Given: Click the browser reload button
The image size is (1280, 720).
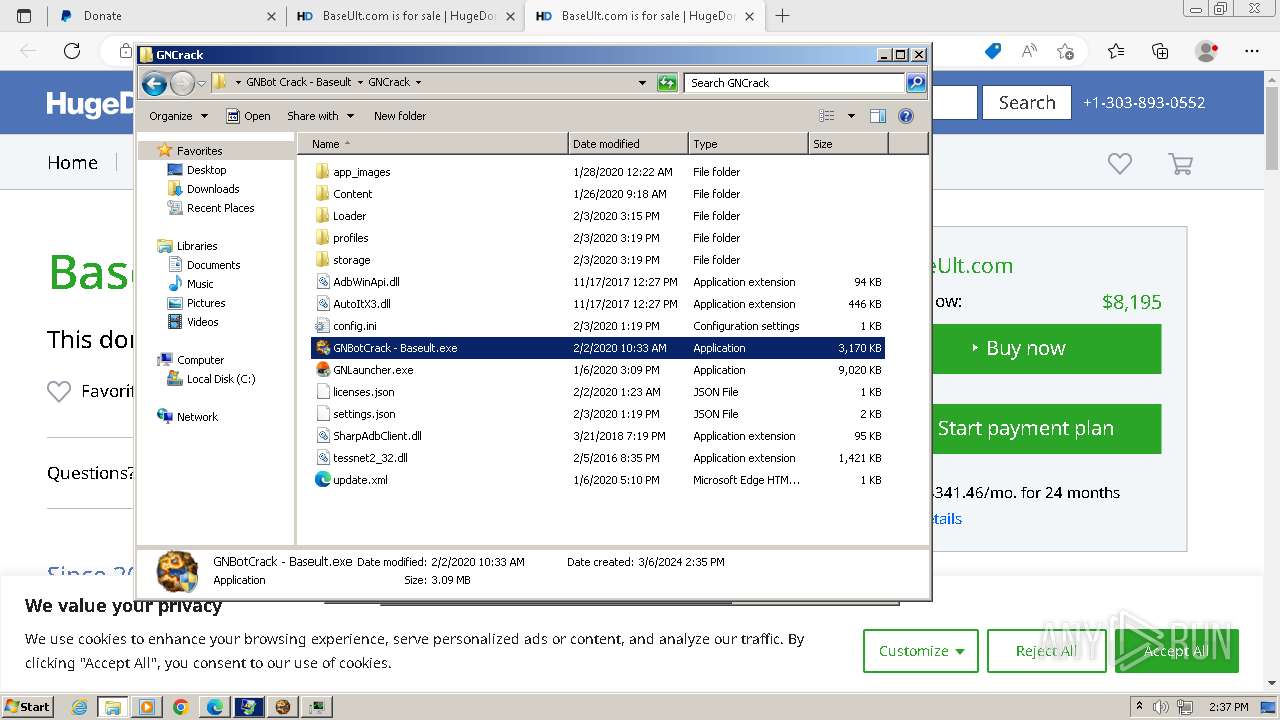Looking at the screenshot, I should tap(72, 51).
